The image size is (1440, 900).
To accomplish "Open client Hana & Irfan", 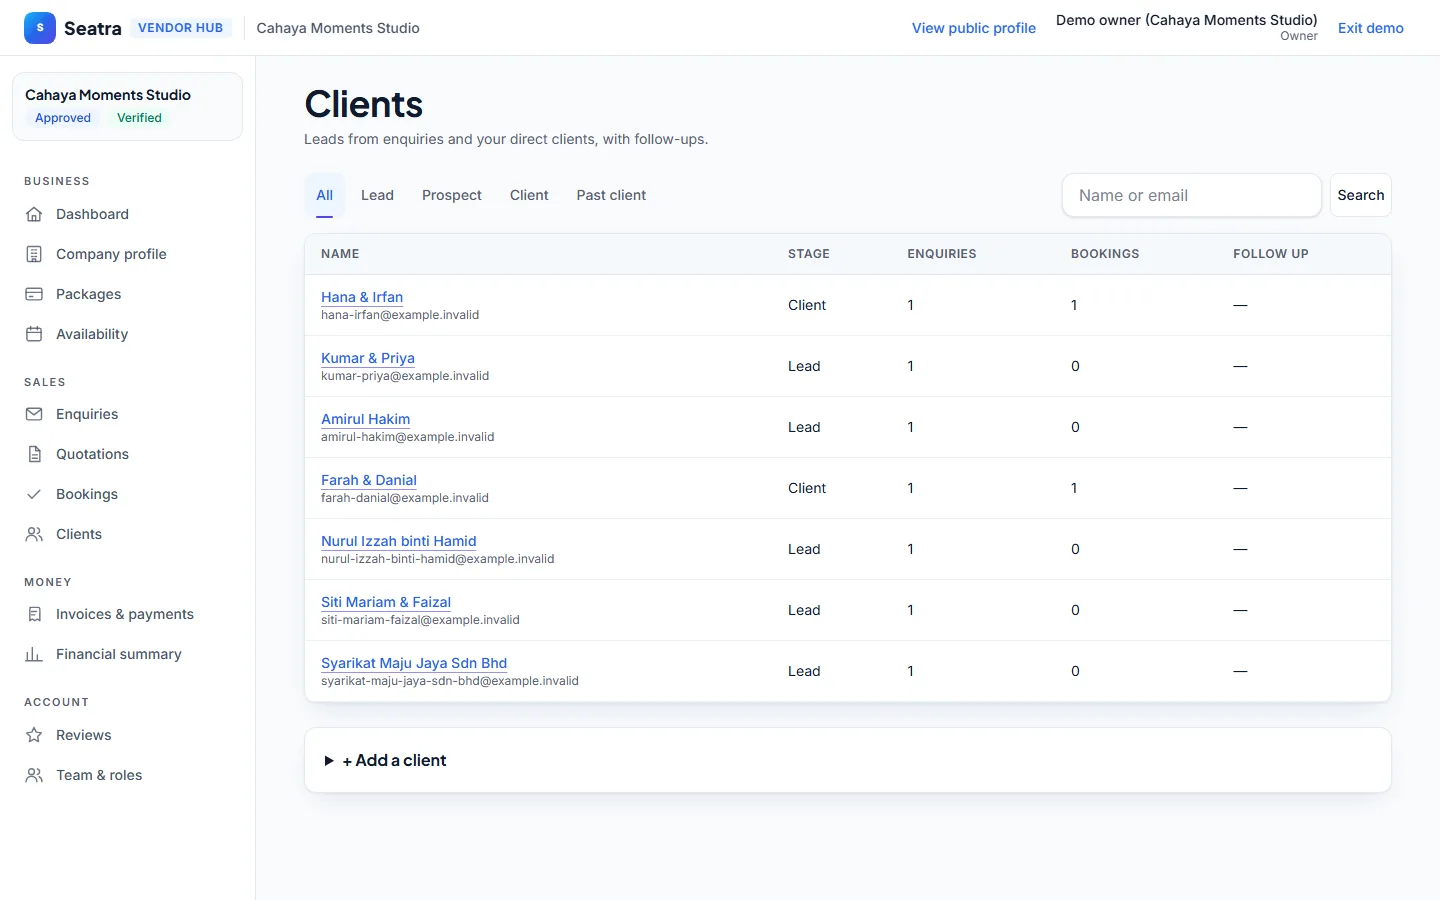I will click(x=362, y=297).
